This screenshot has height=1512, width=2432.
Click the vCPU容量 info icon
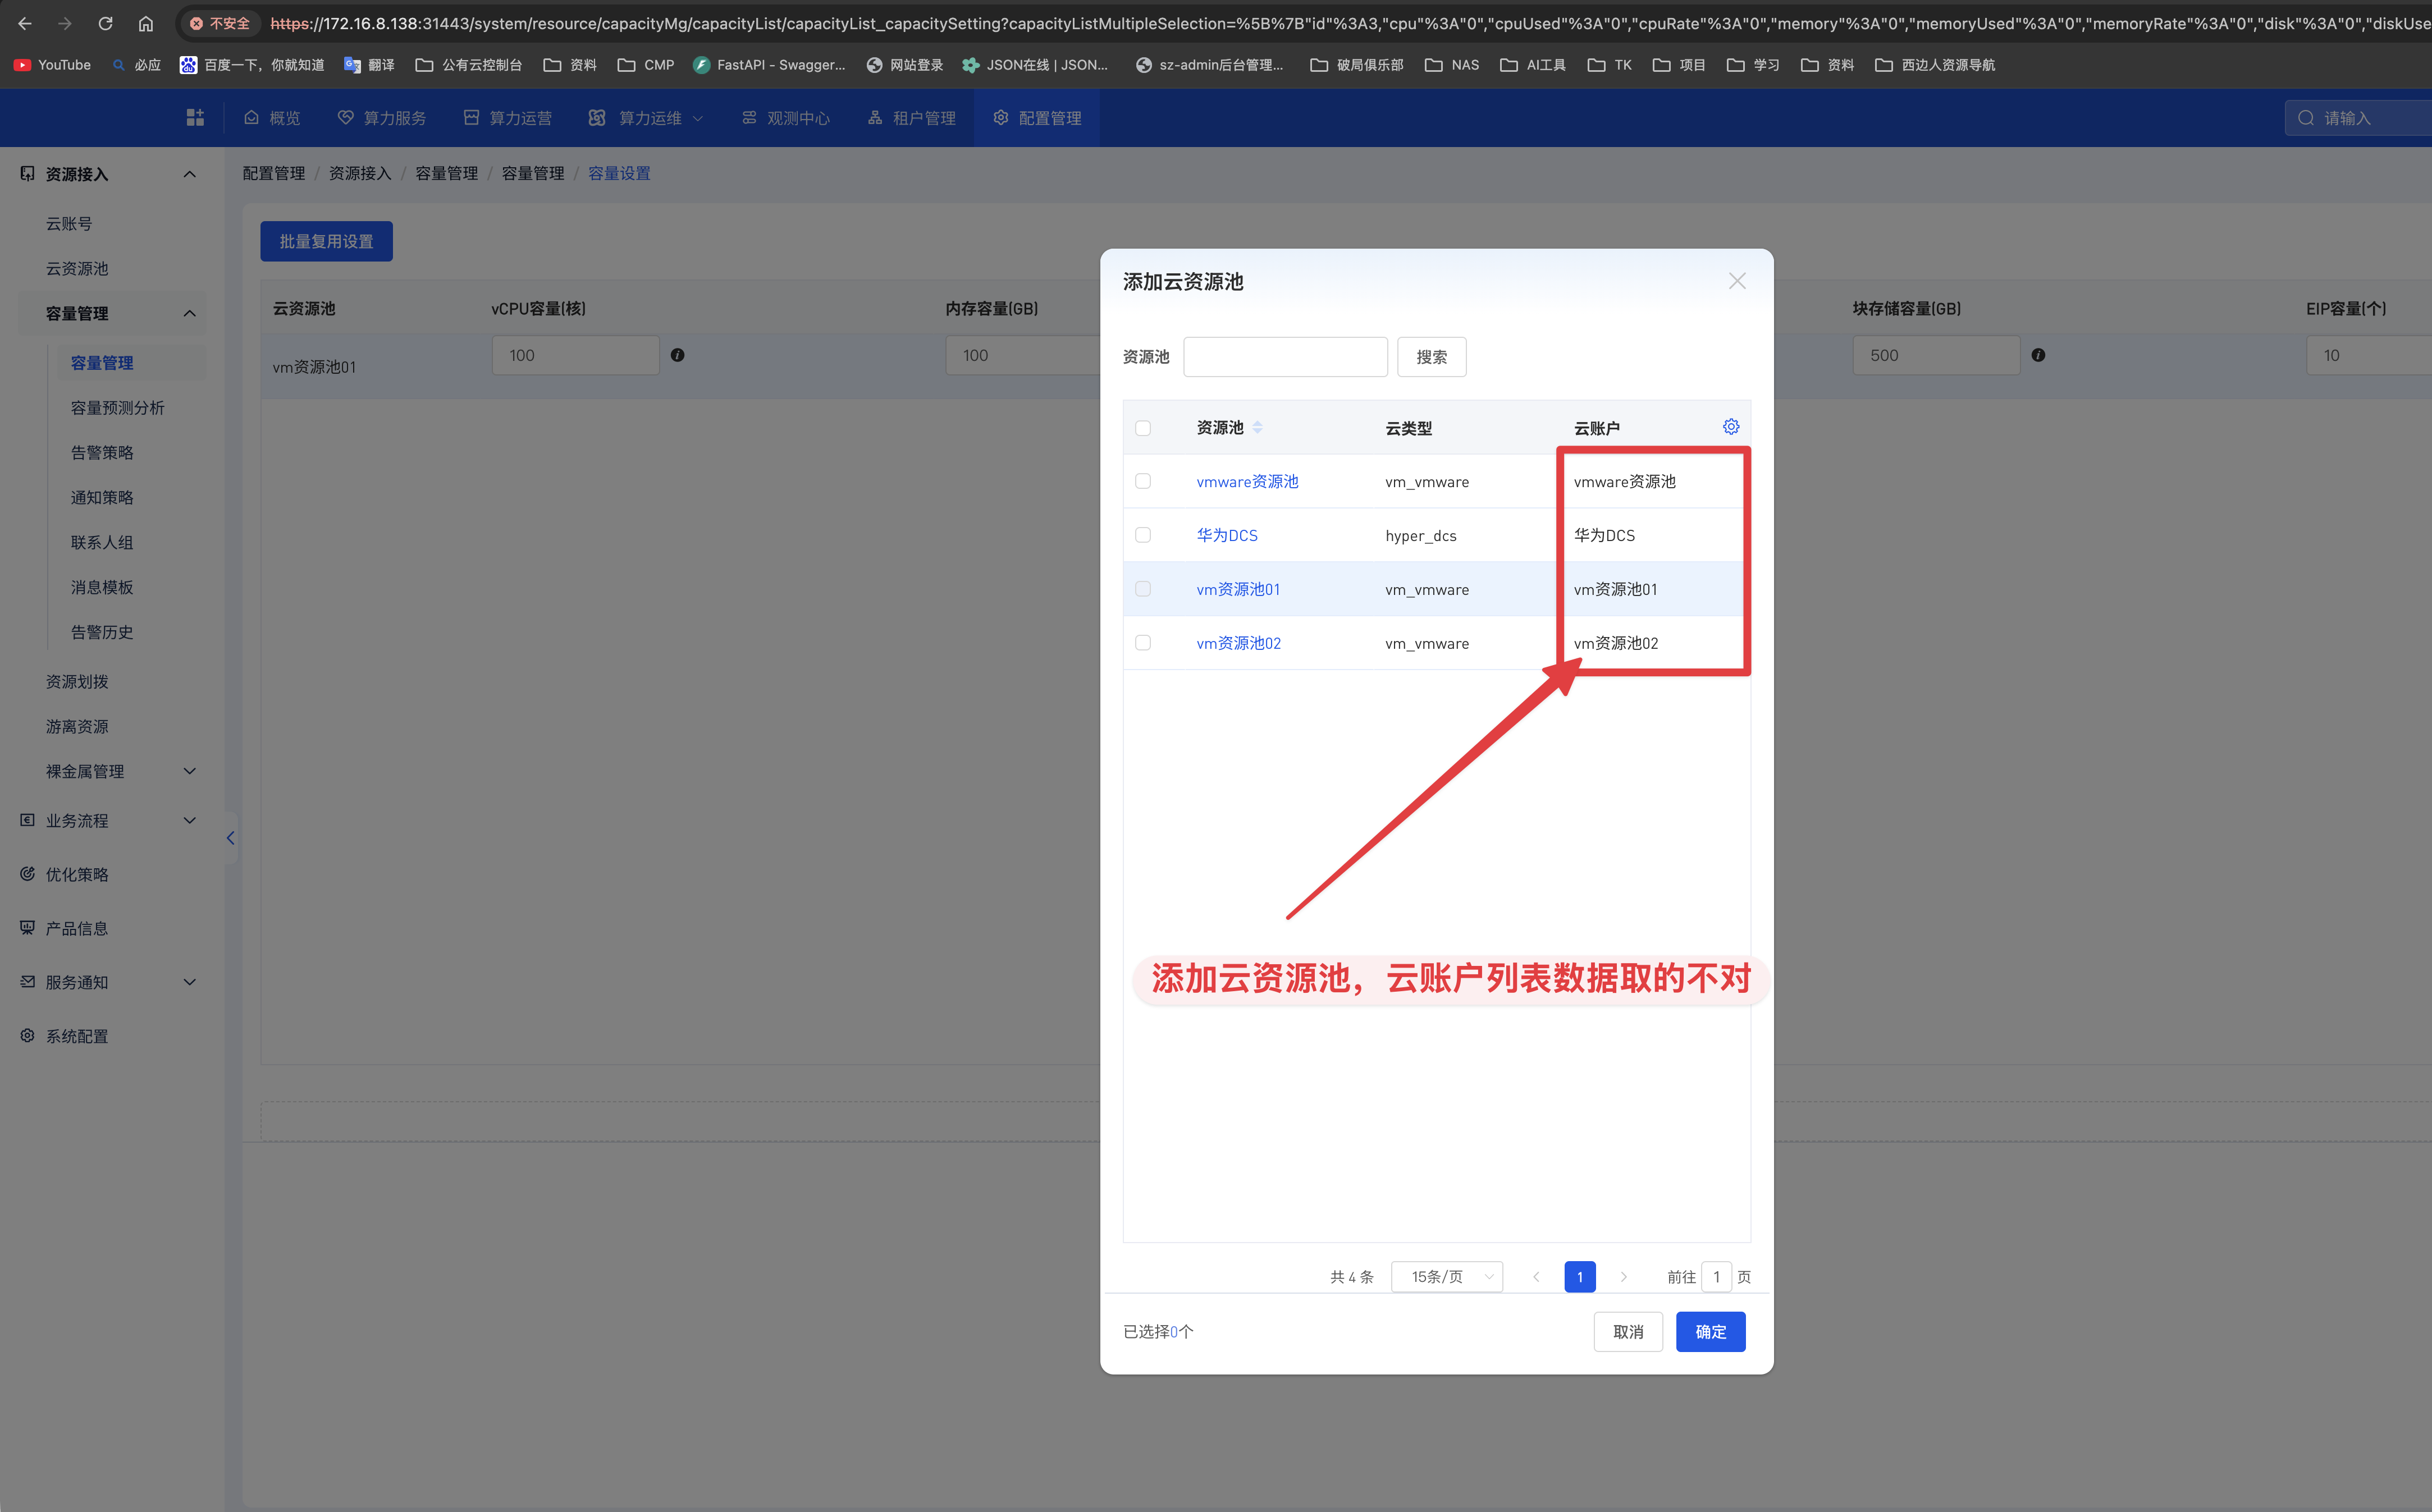click(677, 355)
